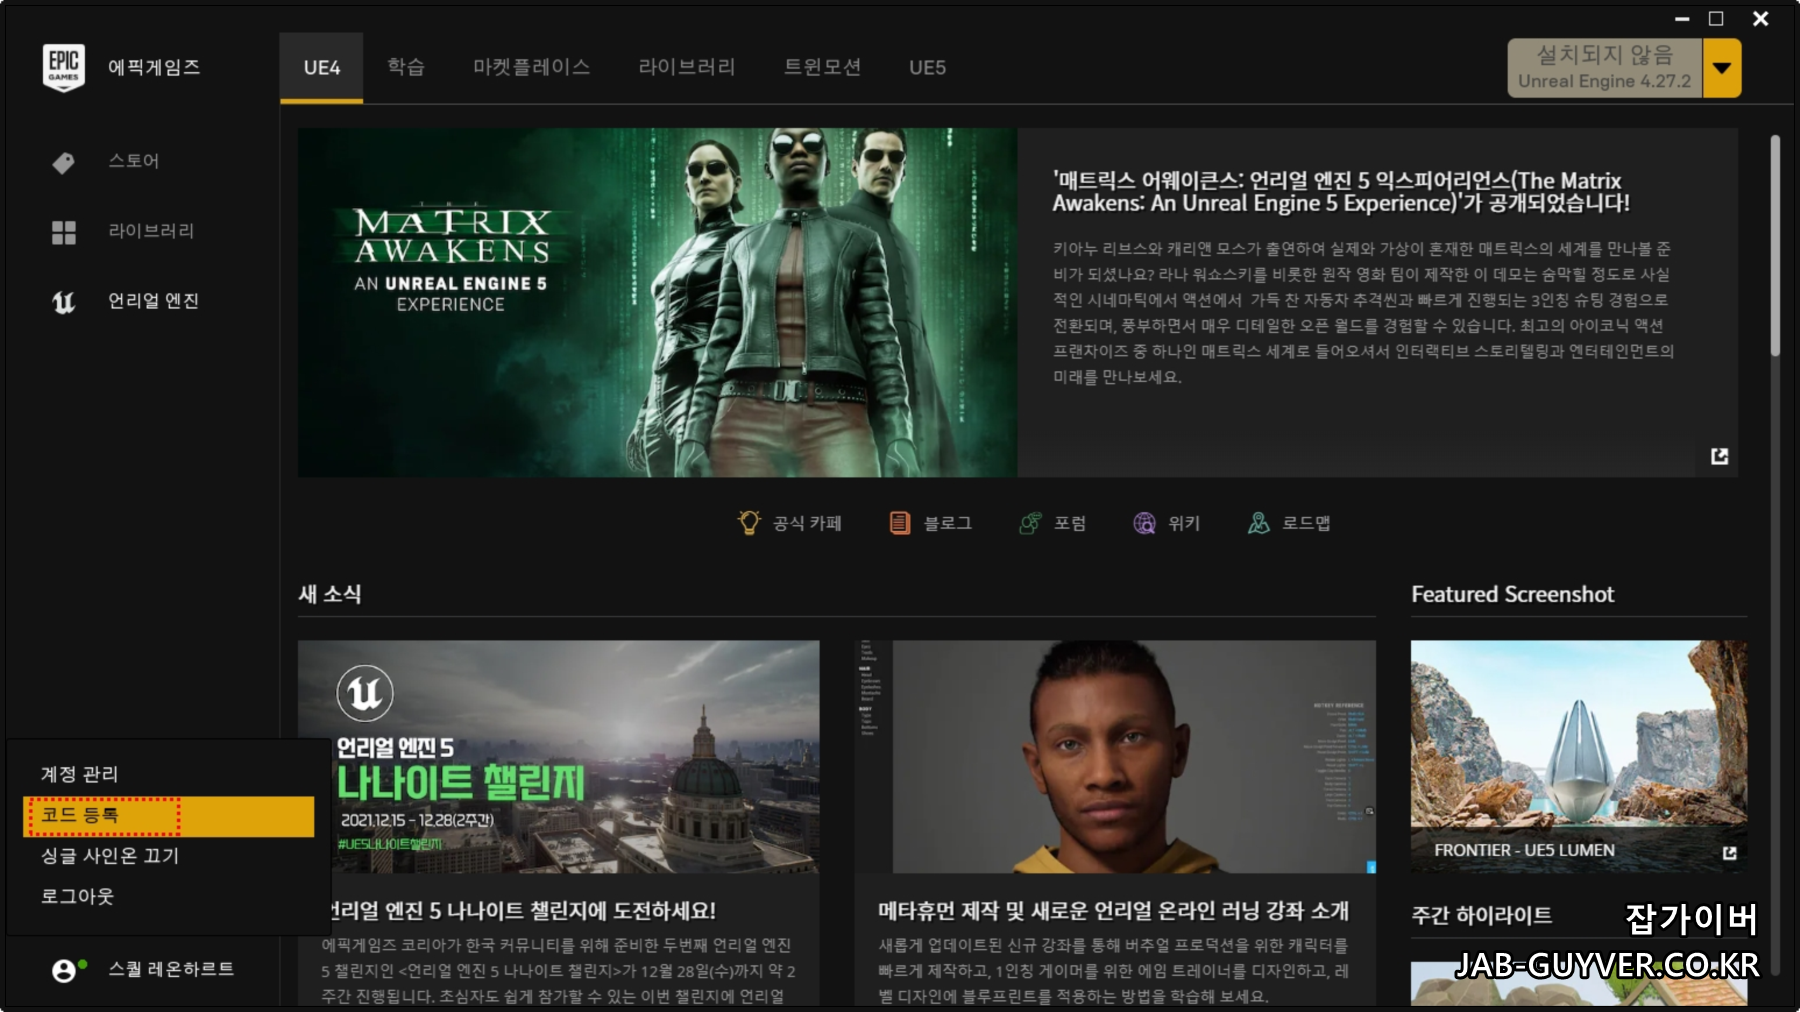
Task: Click Unreal logo on Nanite challenge card
Action: pyautogui.click(x=365, y=693)
